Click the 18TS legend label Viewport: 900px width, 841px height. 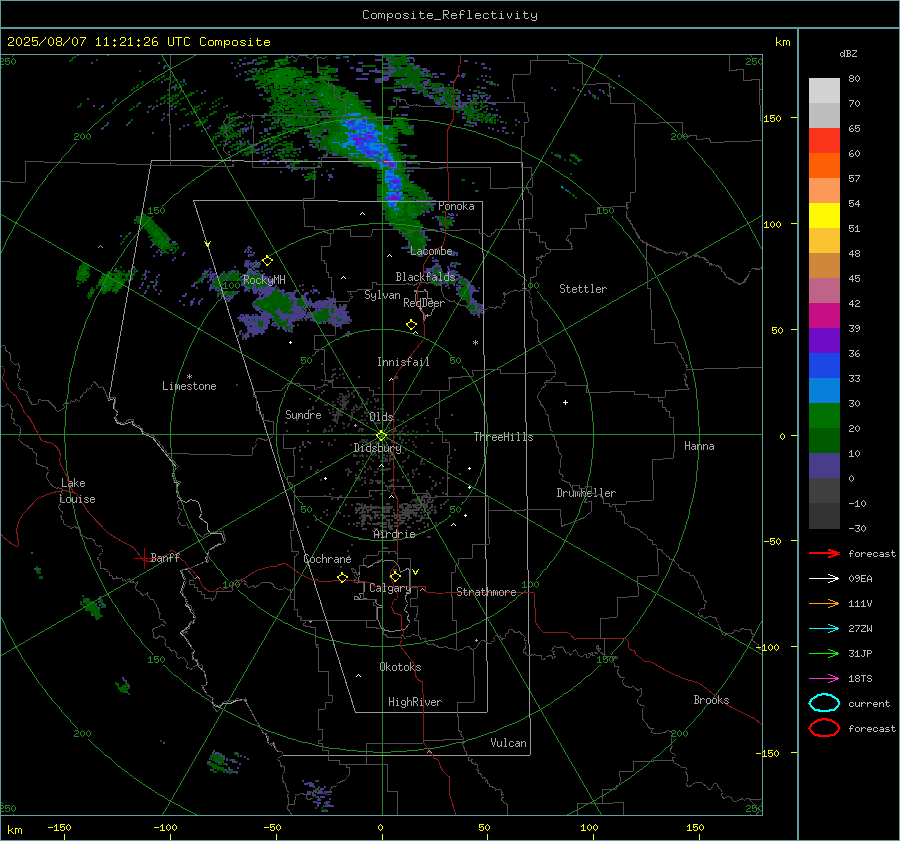pos(860,679)
